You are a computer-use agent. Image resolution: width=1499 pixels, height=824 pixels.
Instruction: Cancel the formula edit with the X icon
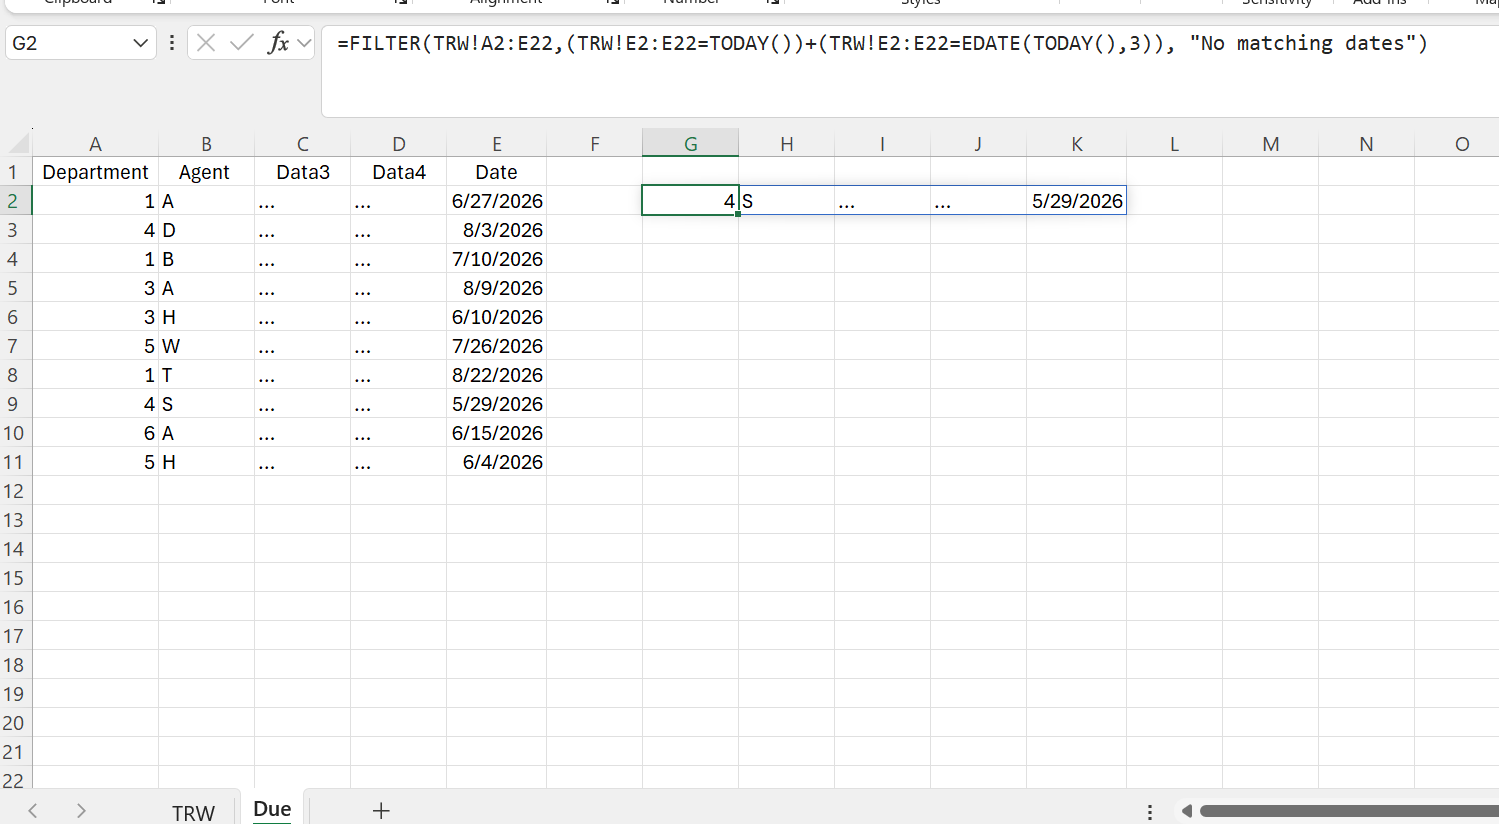point(206,43)
